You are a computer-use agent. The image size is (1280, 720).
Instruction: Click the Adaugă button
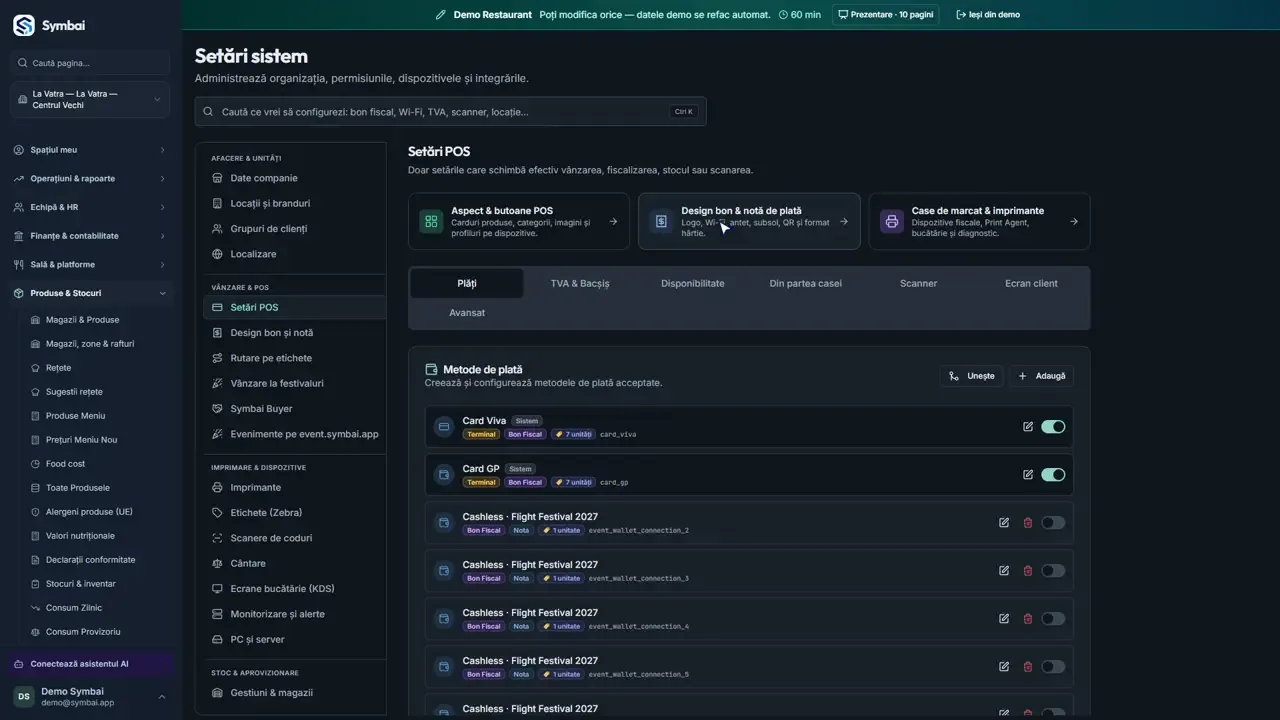(x=1041, y=376)
